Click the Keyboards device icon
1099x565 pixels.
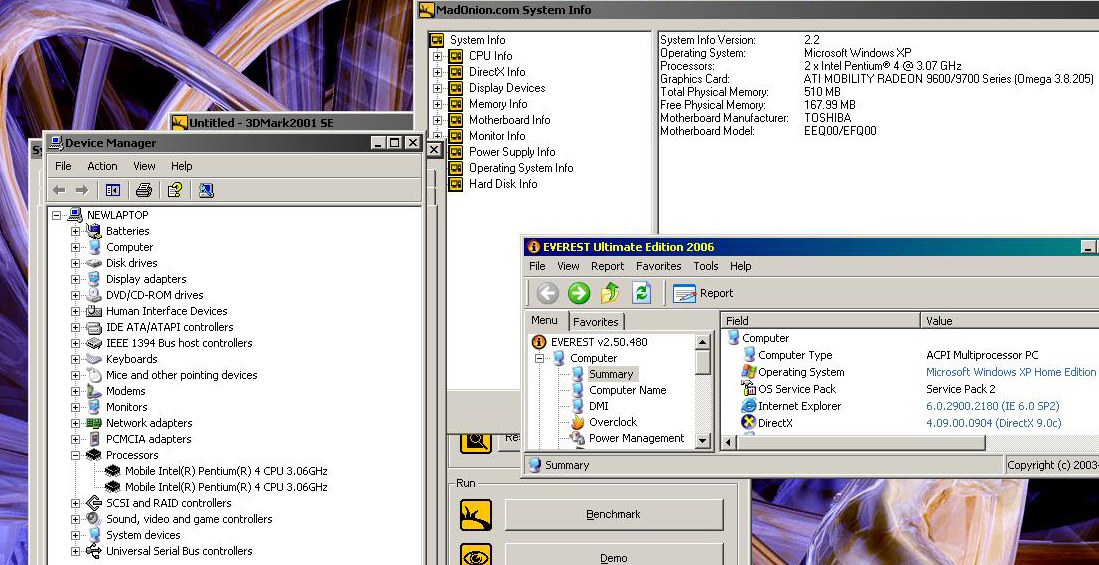94,359
